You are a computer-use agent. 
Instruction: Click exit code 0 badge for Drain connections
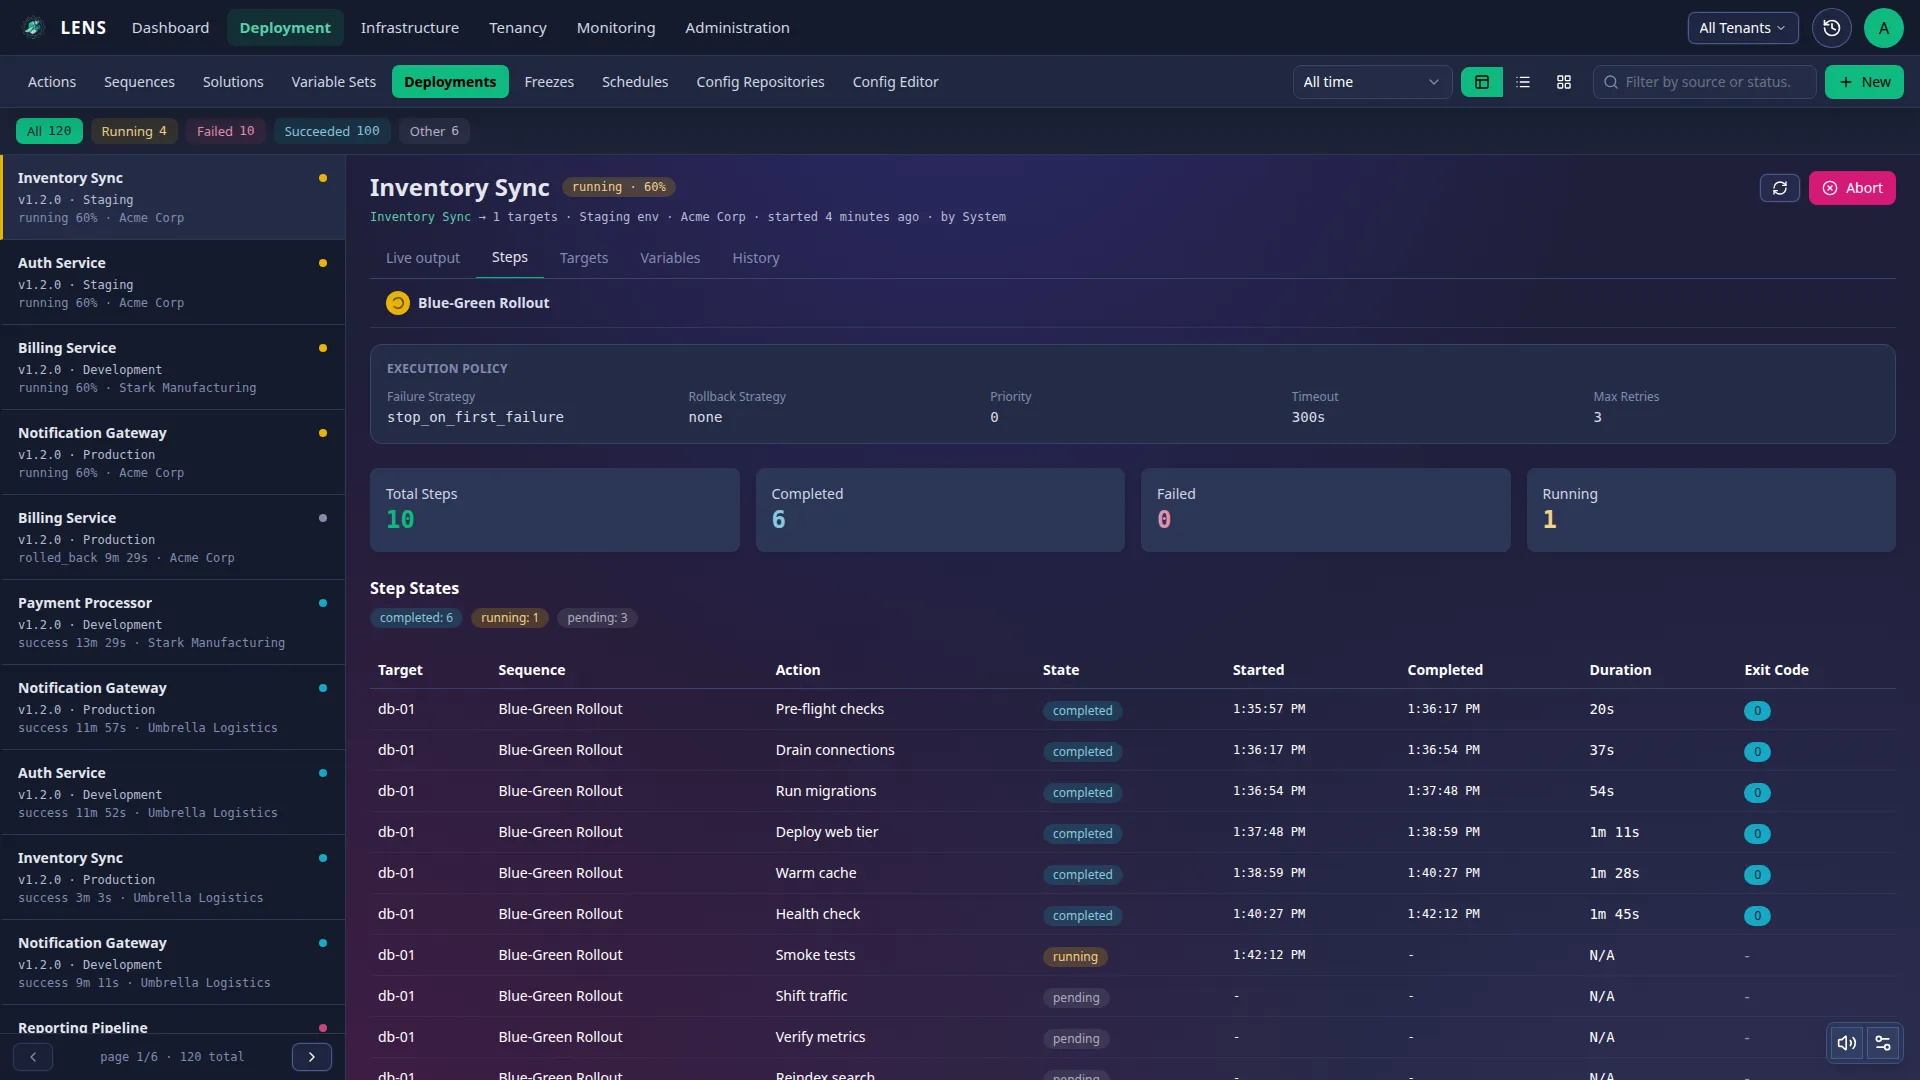click(1757, 752)
